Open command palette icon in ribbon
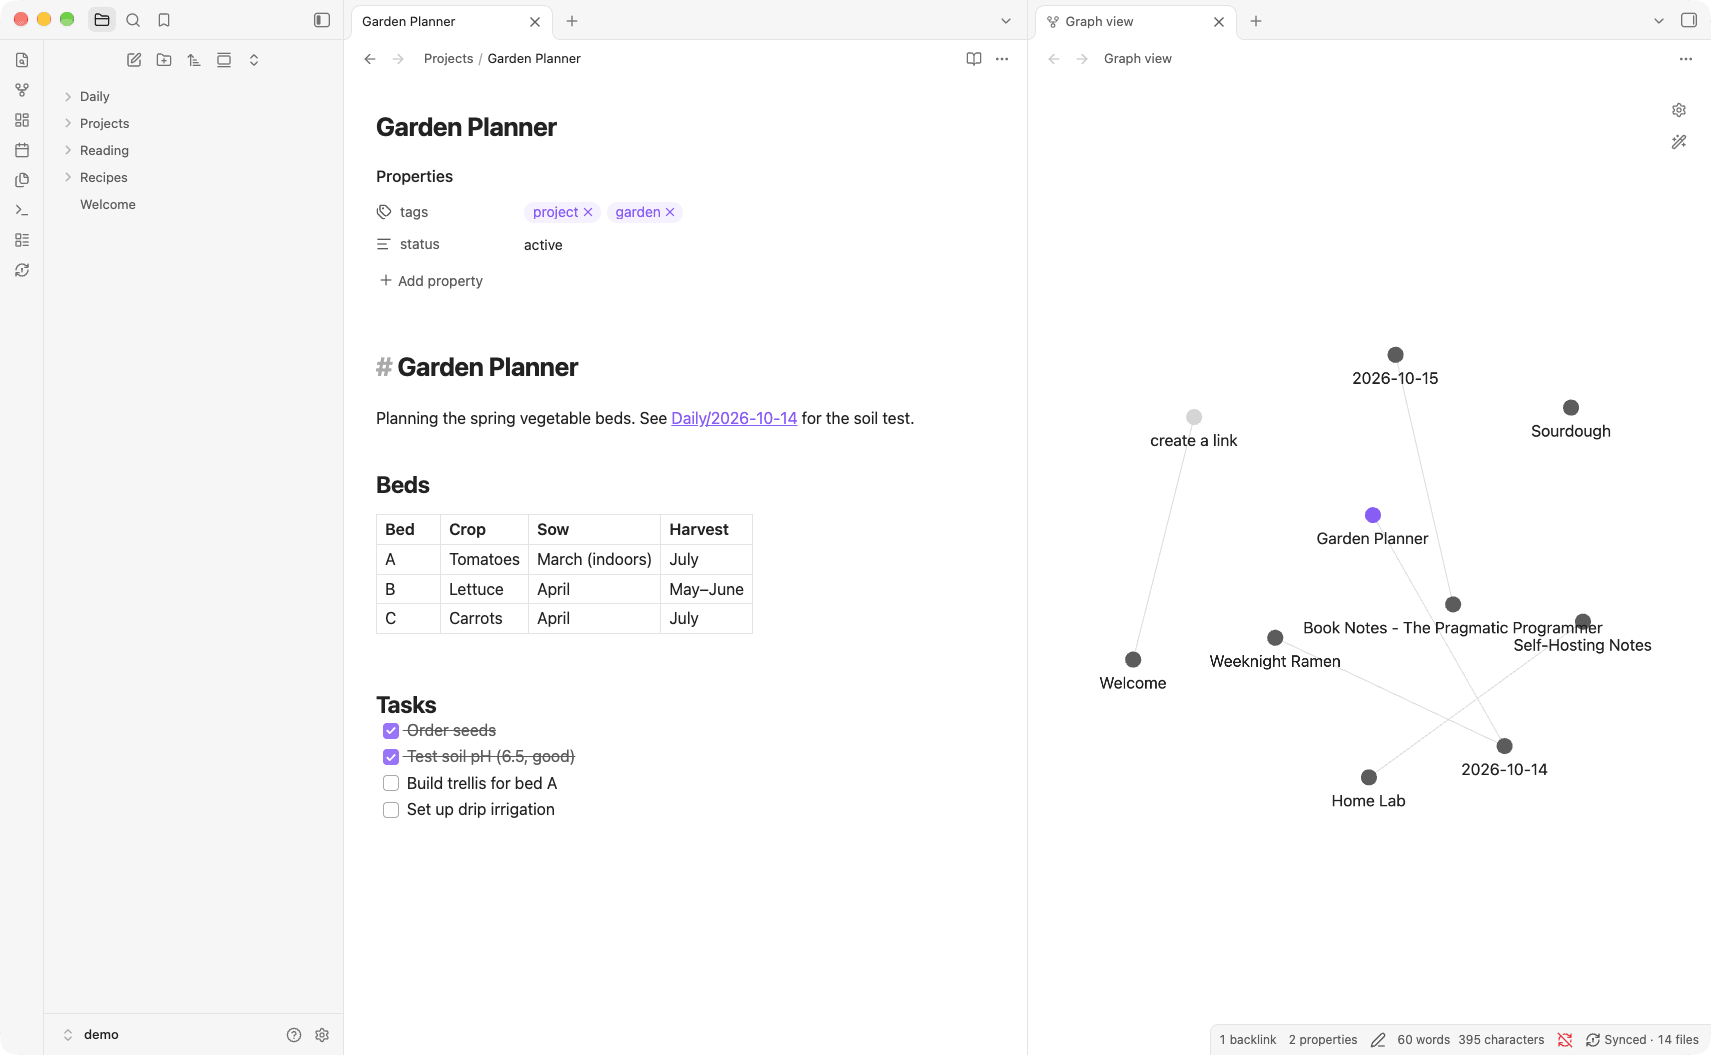 (22, 210)
